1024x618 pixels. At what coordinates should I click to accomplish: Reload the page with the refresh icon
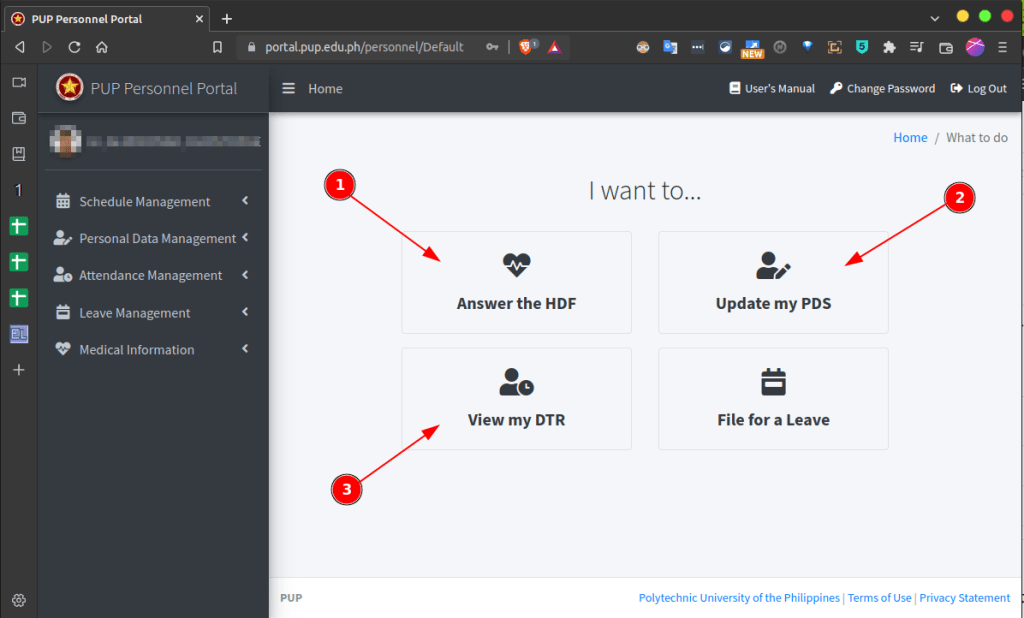(74, 47)
